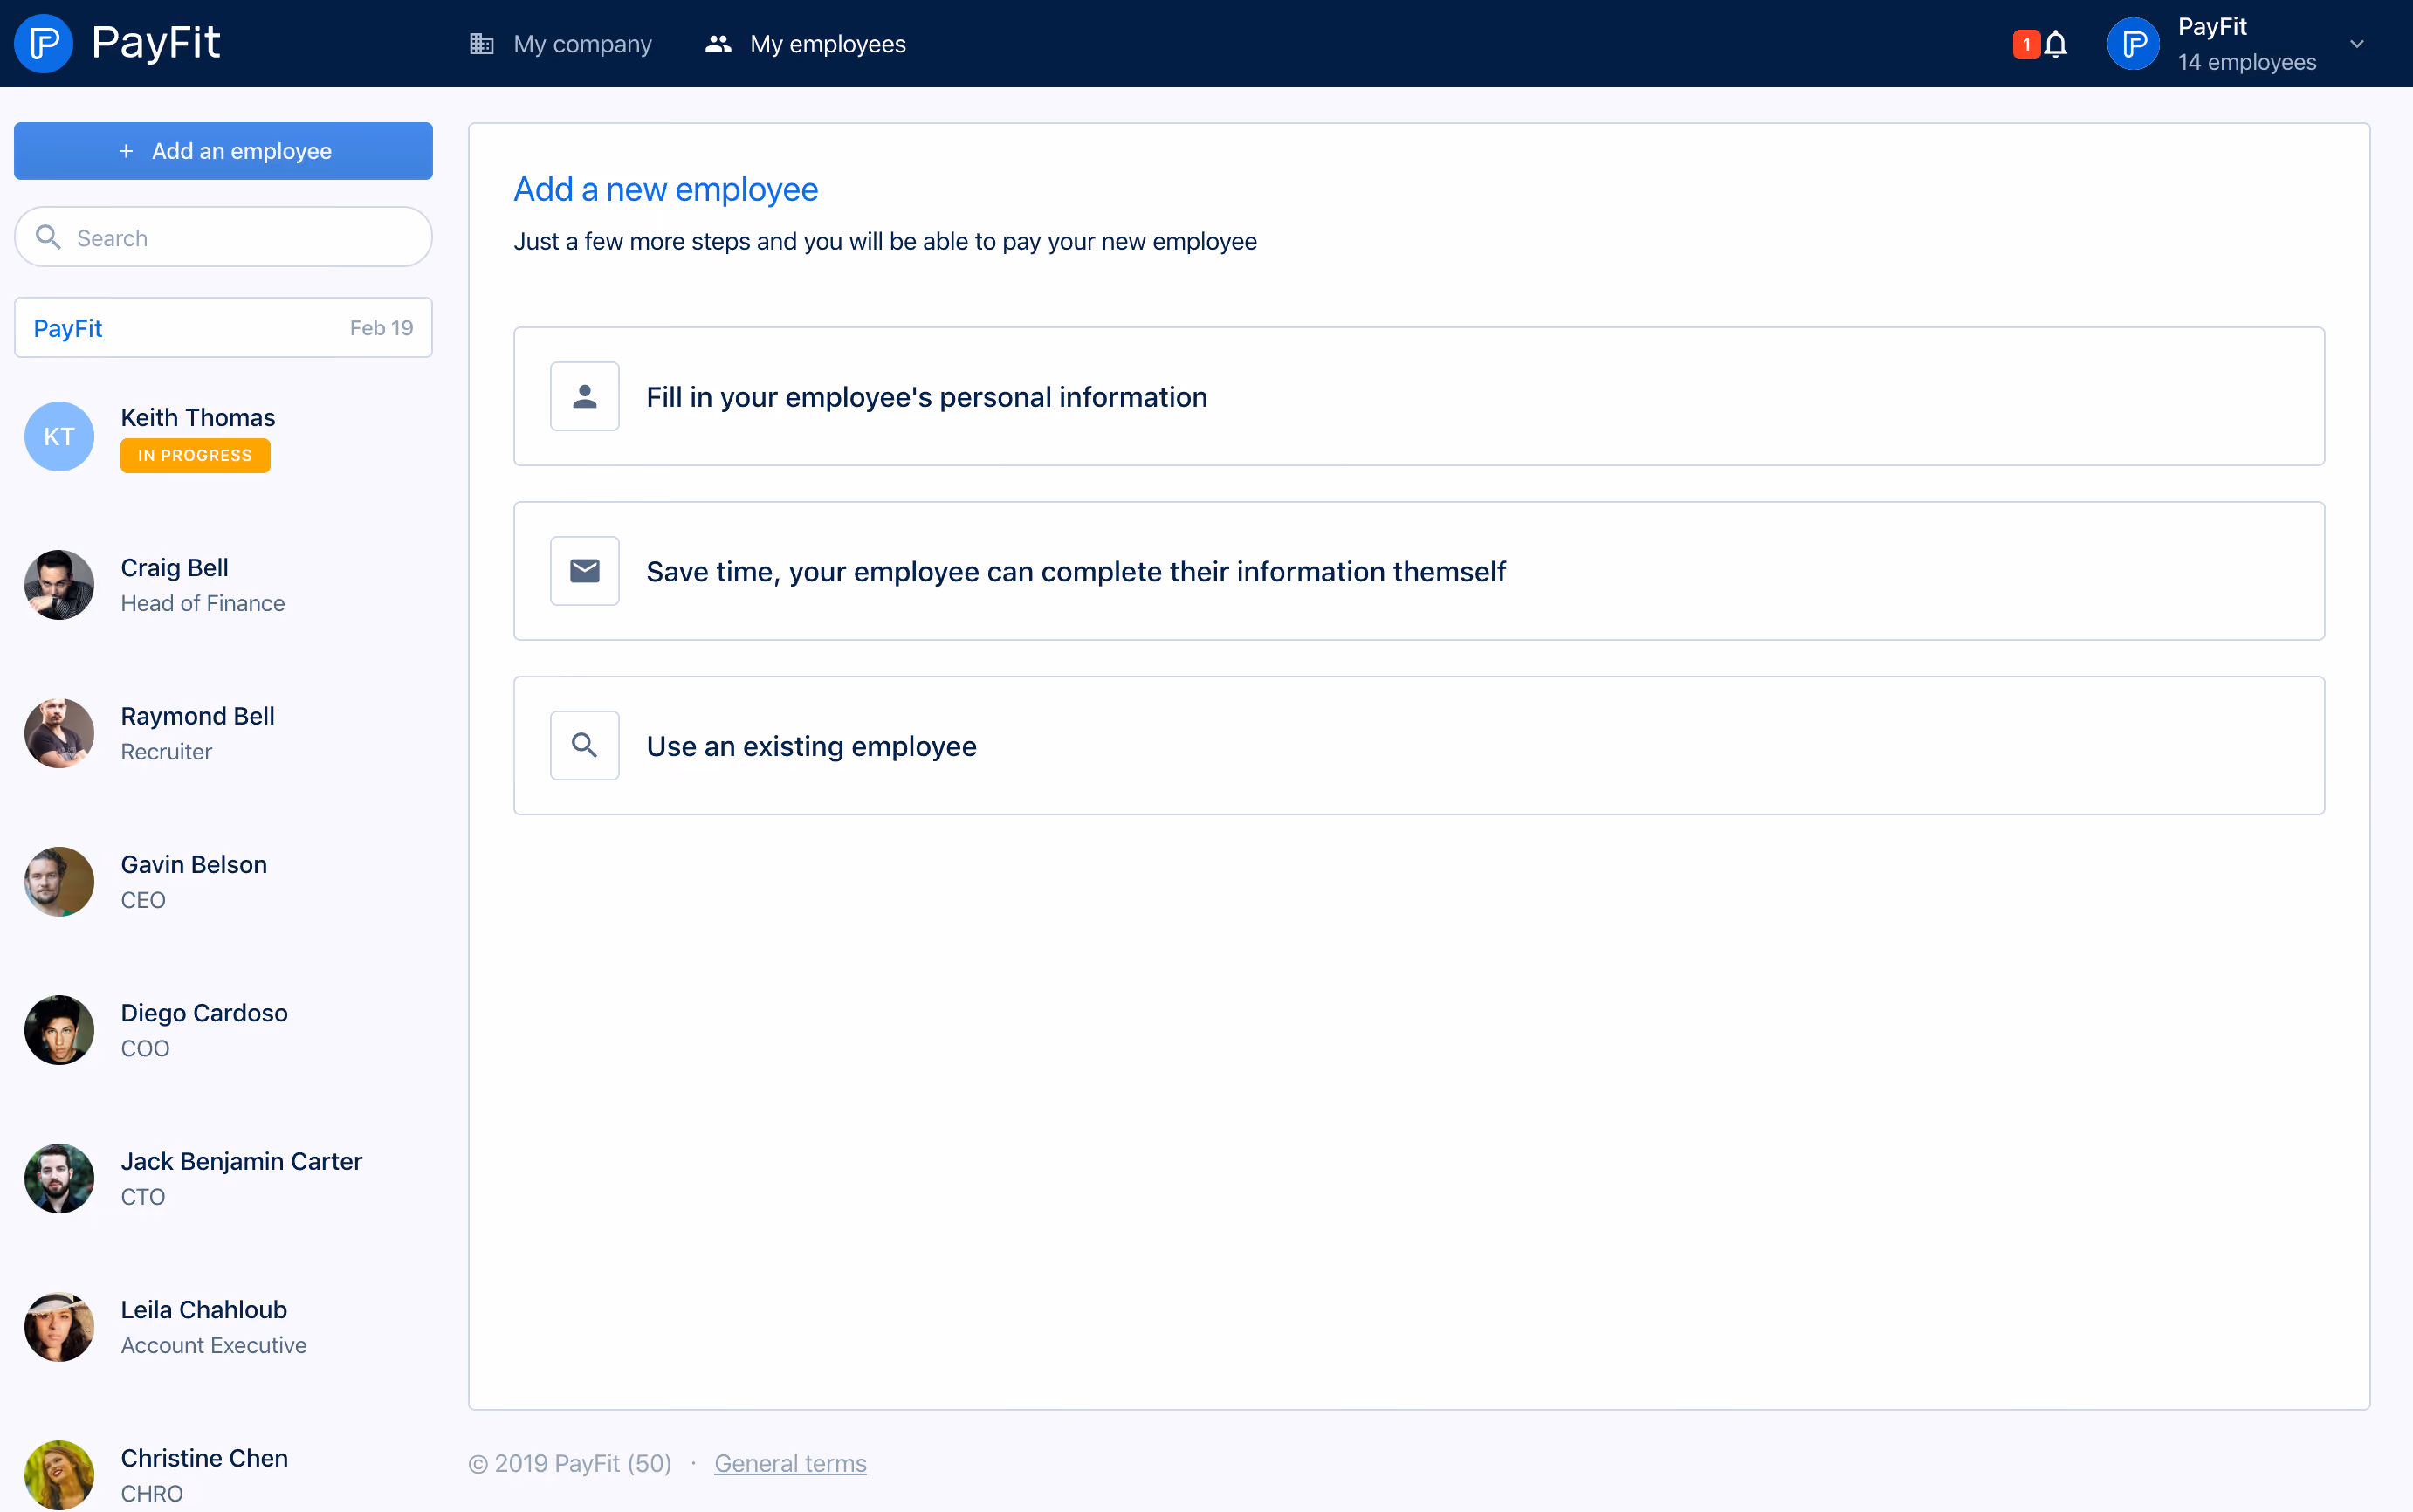The image size is (2413, 1512).
Task: Open the notifications bell
Action: click(x=2055, y=44)
